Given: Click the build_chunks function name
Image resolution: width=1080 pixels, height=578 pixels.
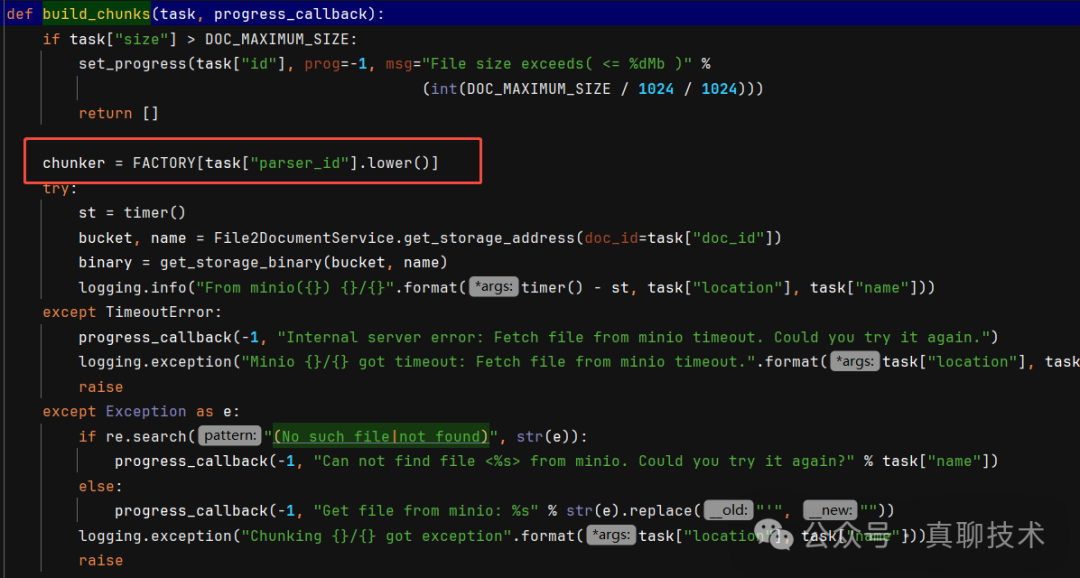Looking at the screenshot, I should (96, 14).
